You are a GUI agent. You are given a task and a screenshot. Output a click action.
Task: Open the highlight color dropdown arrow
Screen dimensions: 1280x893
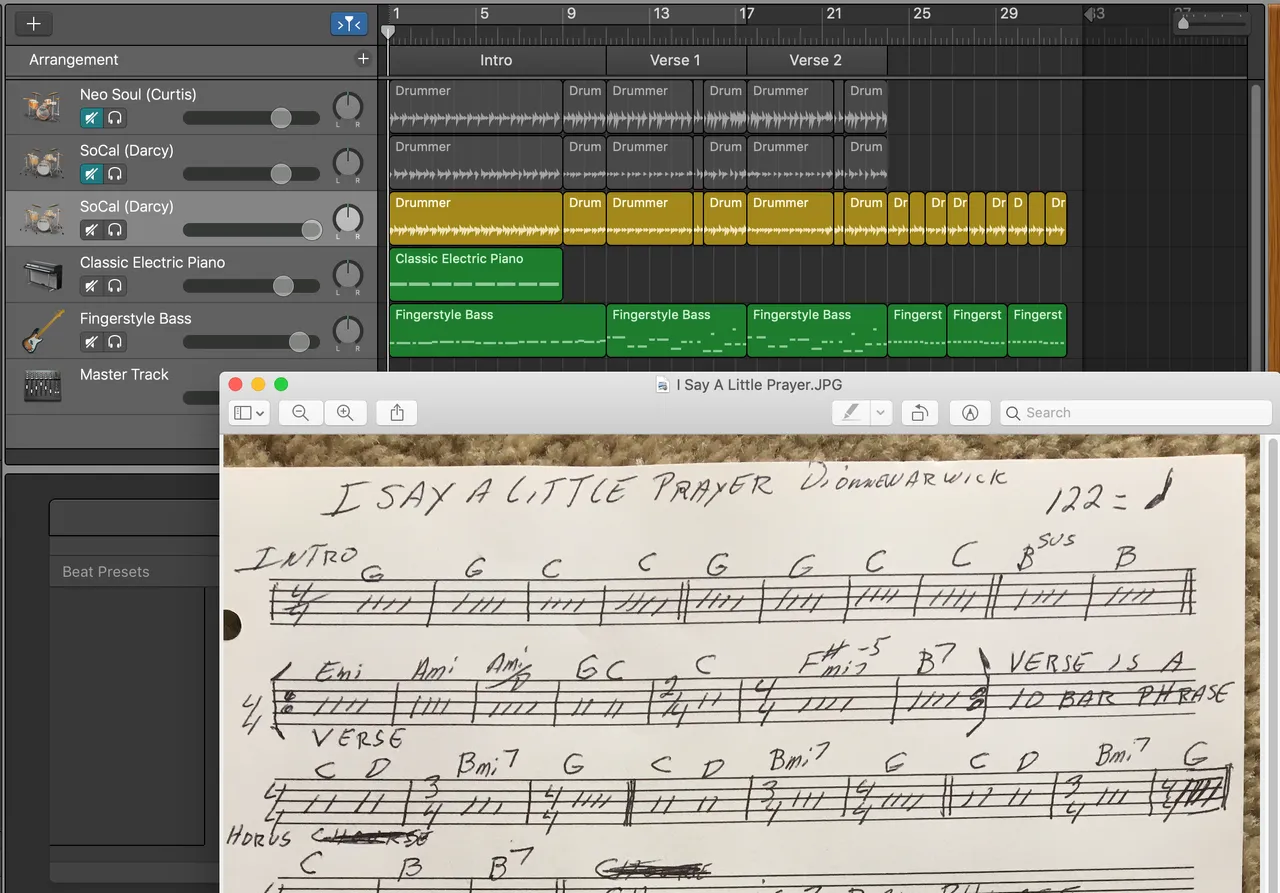pyautogui.click(x=880, y=412)
